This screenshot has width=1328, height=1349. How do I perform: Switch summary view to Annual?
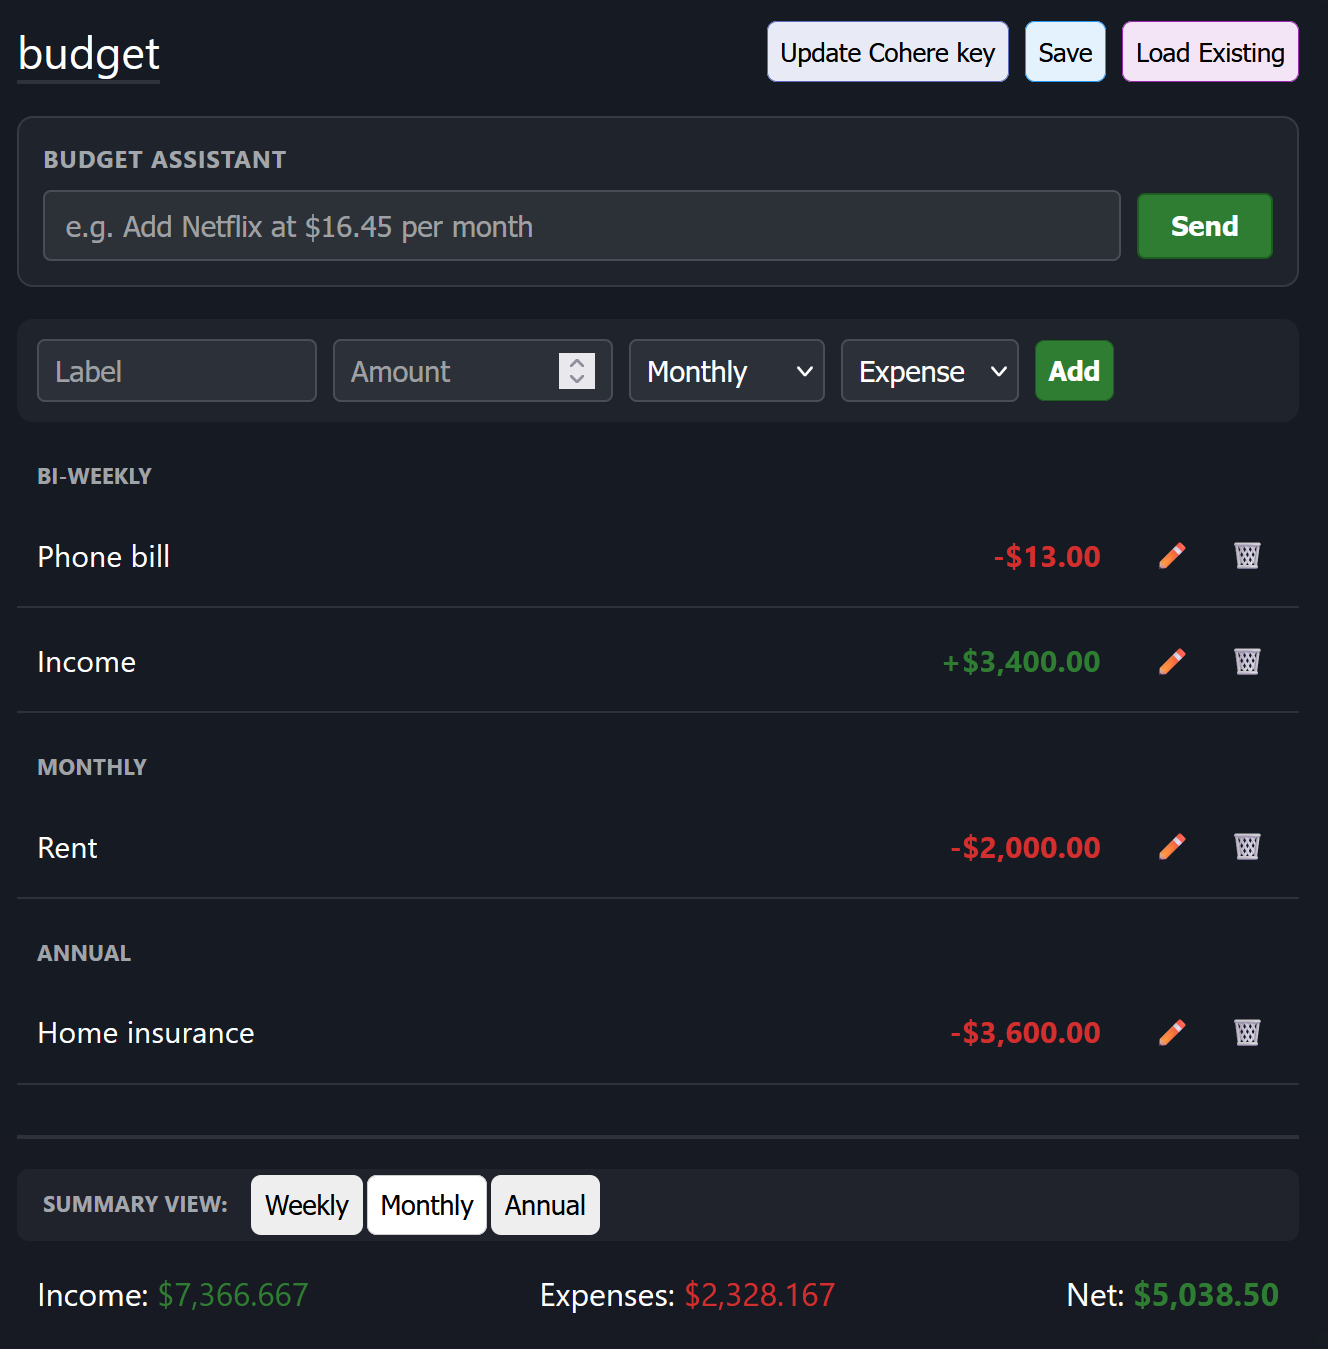coord(545,1205)
